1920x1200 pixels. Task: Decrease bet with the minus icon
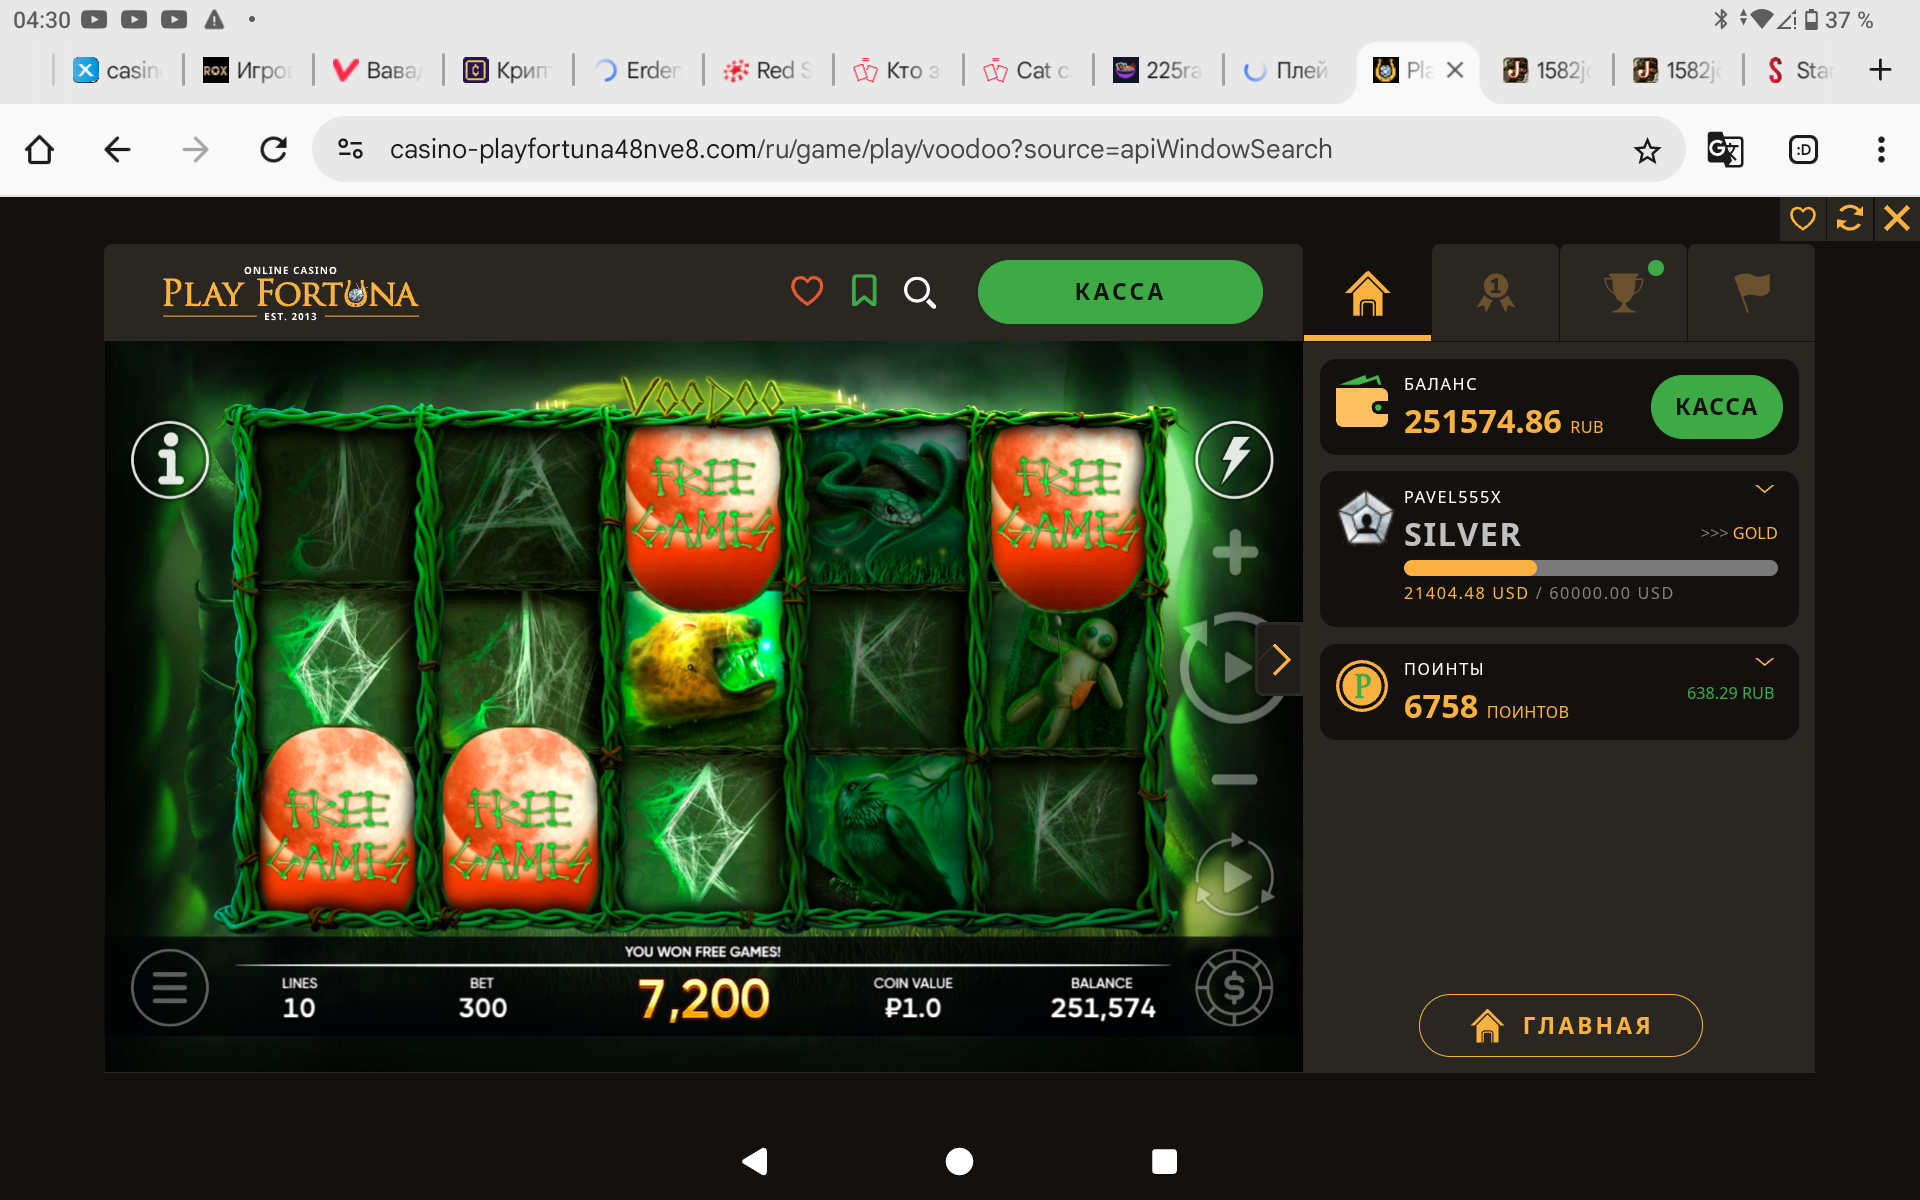tap(1235, 779)
